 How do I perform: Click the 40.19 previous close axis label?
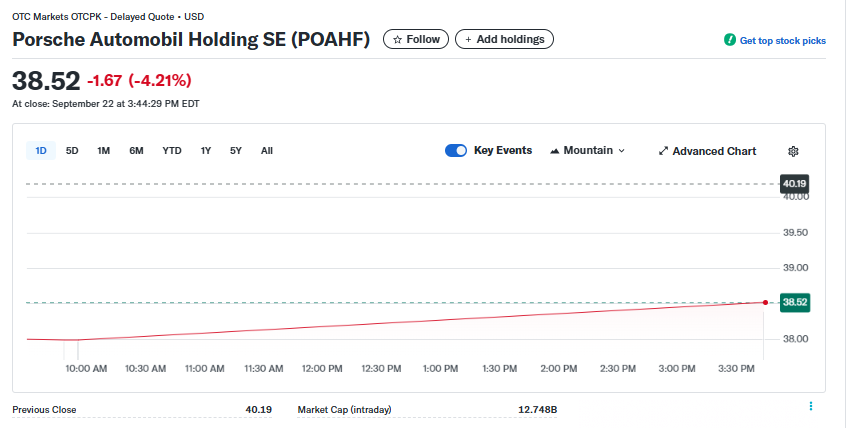tap(794, 184)
